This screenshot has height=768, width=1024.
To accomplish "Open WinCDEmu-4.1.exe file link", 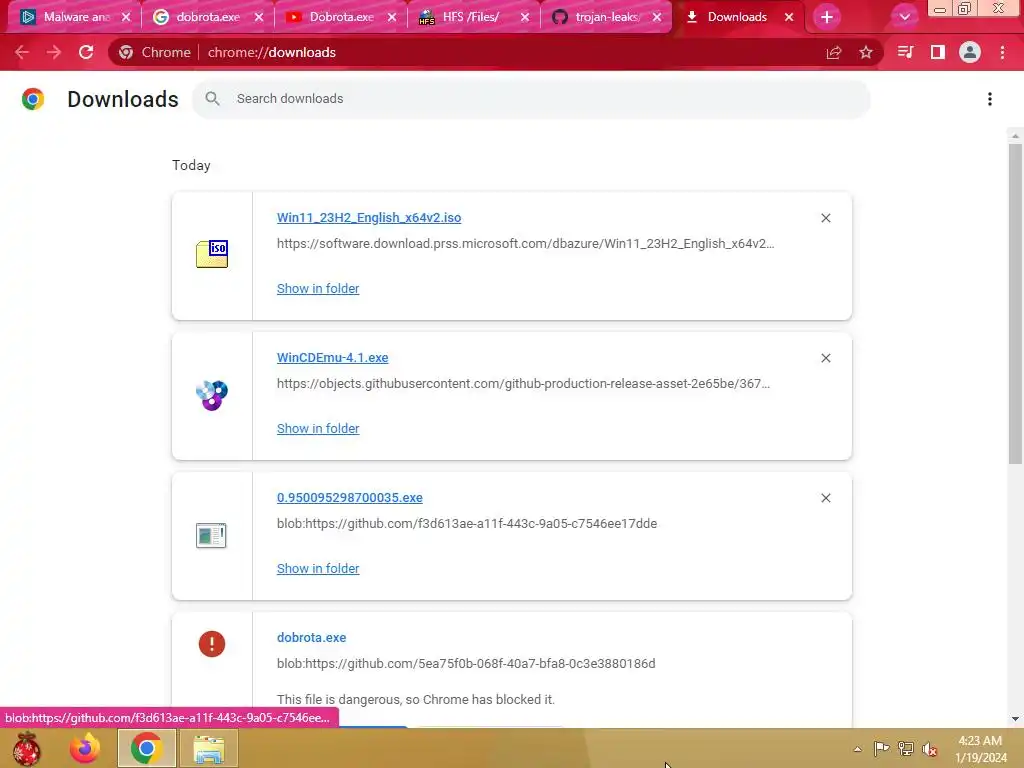I will point(332,358).
